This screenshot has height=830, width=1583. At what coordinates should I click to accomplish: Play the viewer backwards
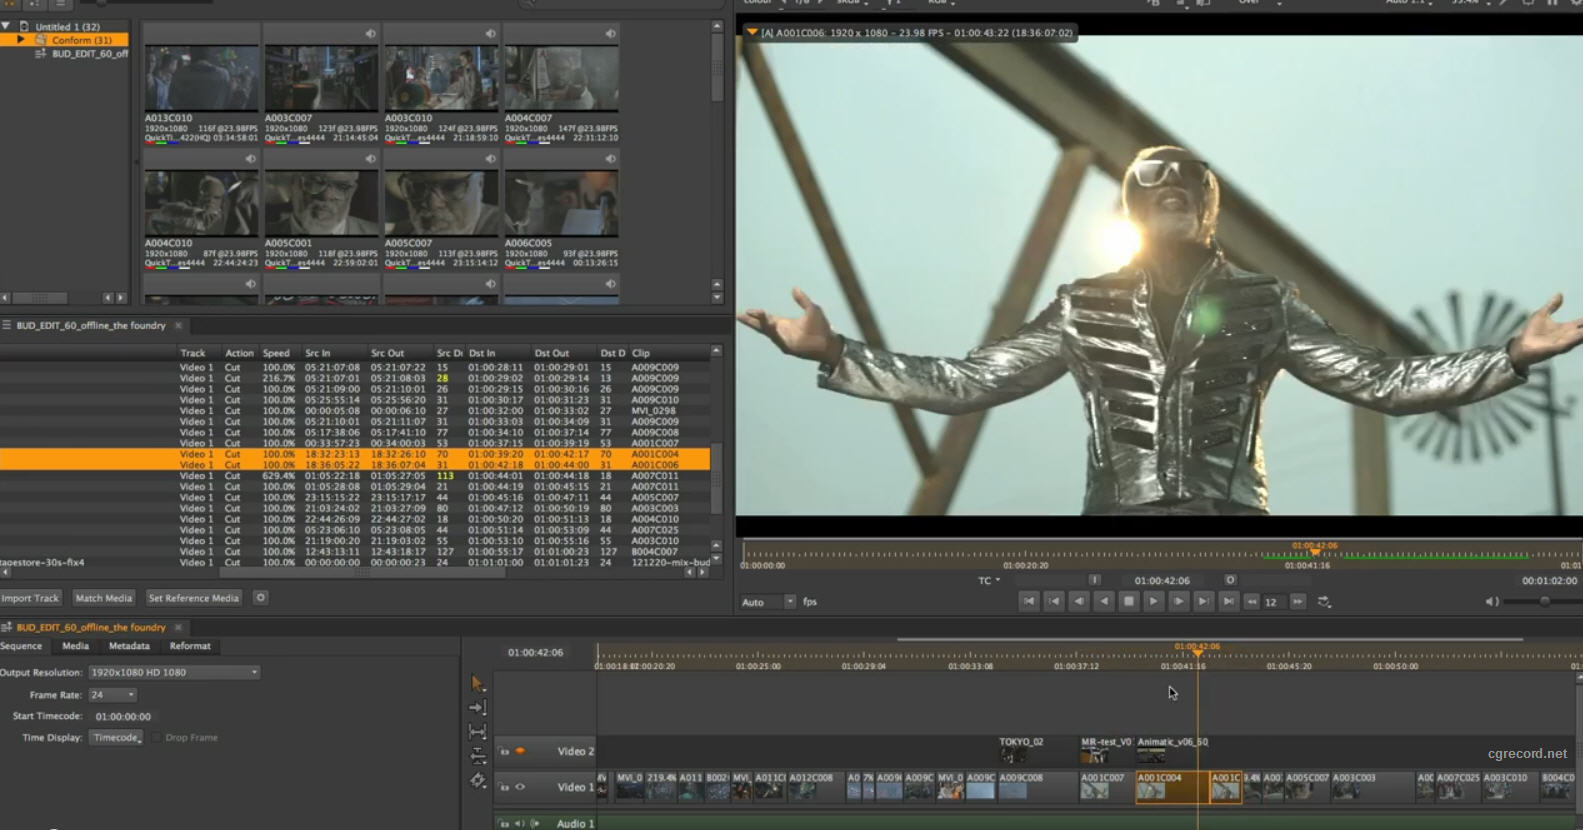(1103, 601)
